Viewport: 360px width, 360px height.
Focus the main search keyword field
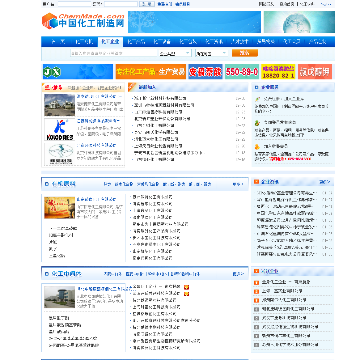click(114, 53)
